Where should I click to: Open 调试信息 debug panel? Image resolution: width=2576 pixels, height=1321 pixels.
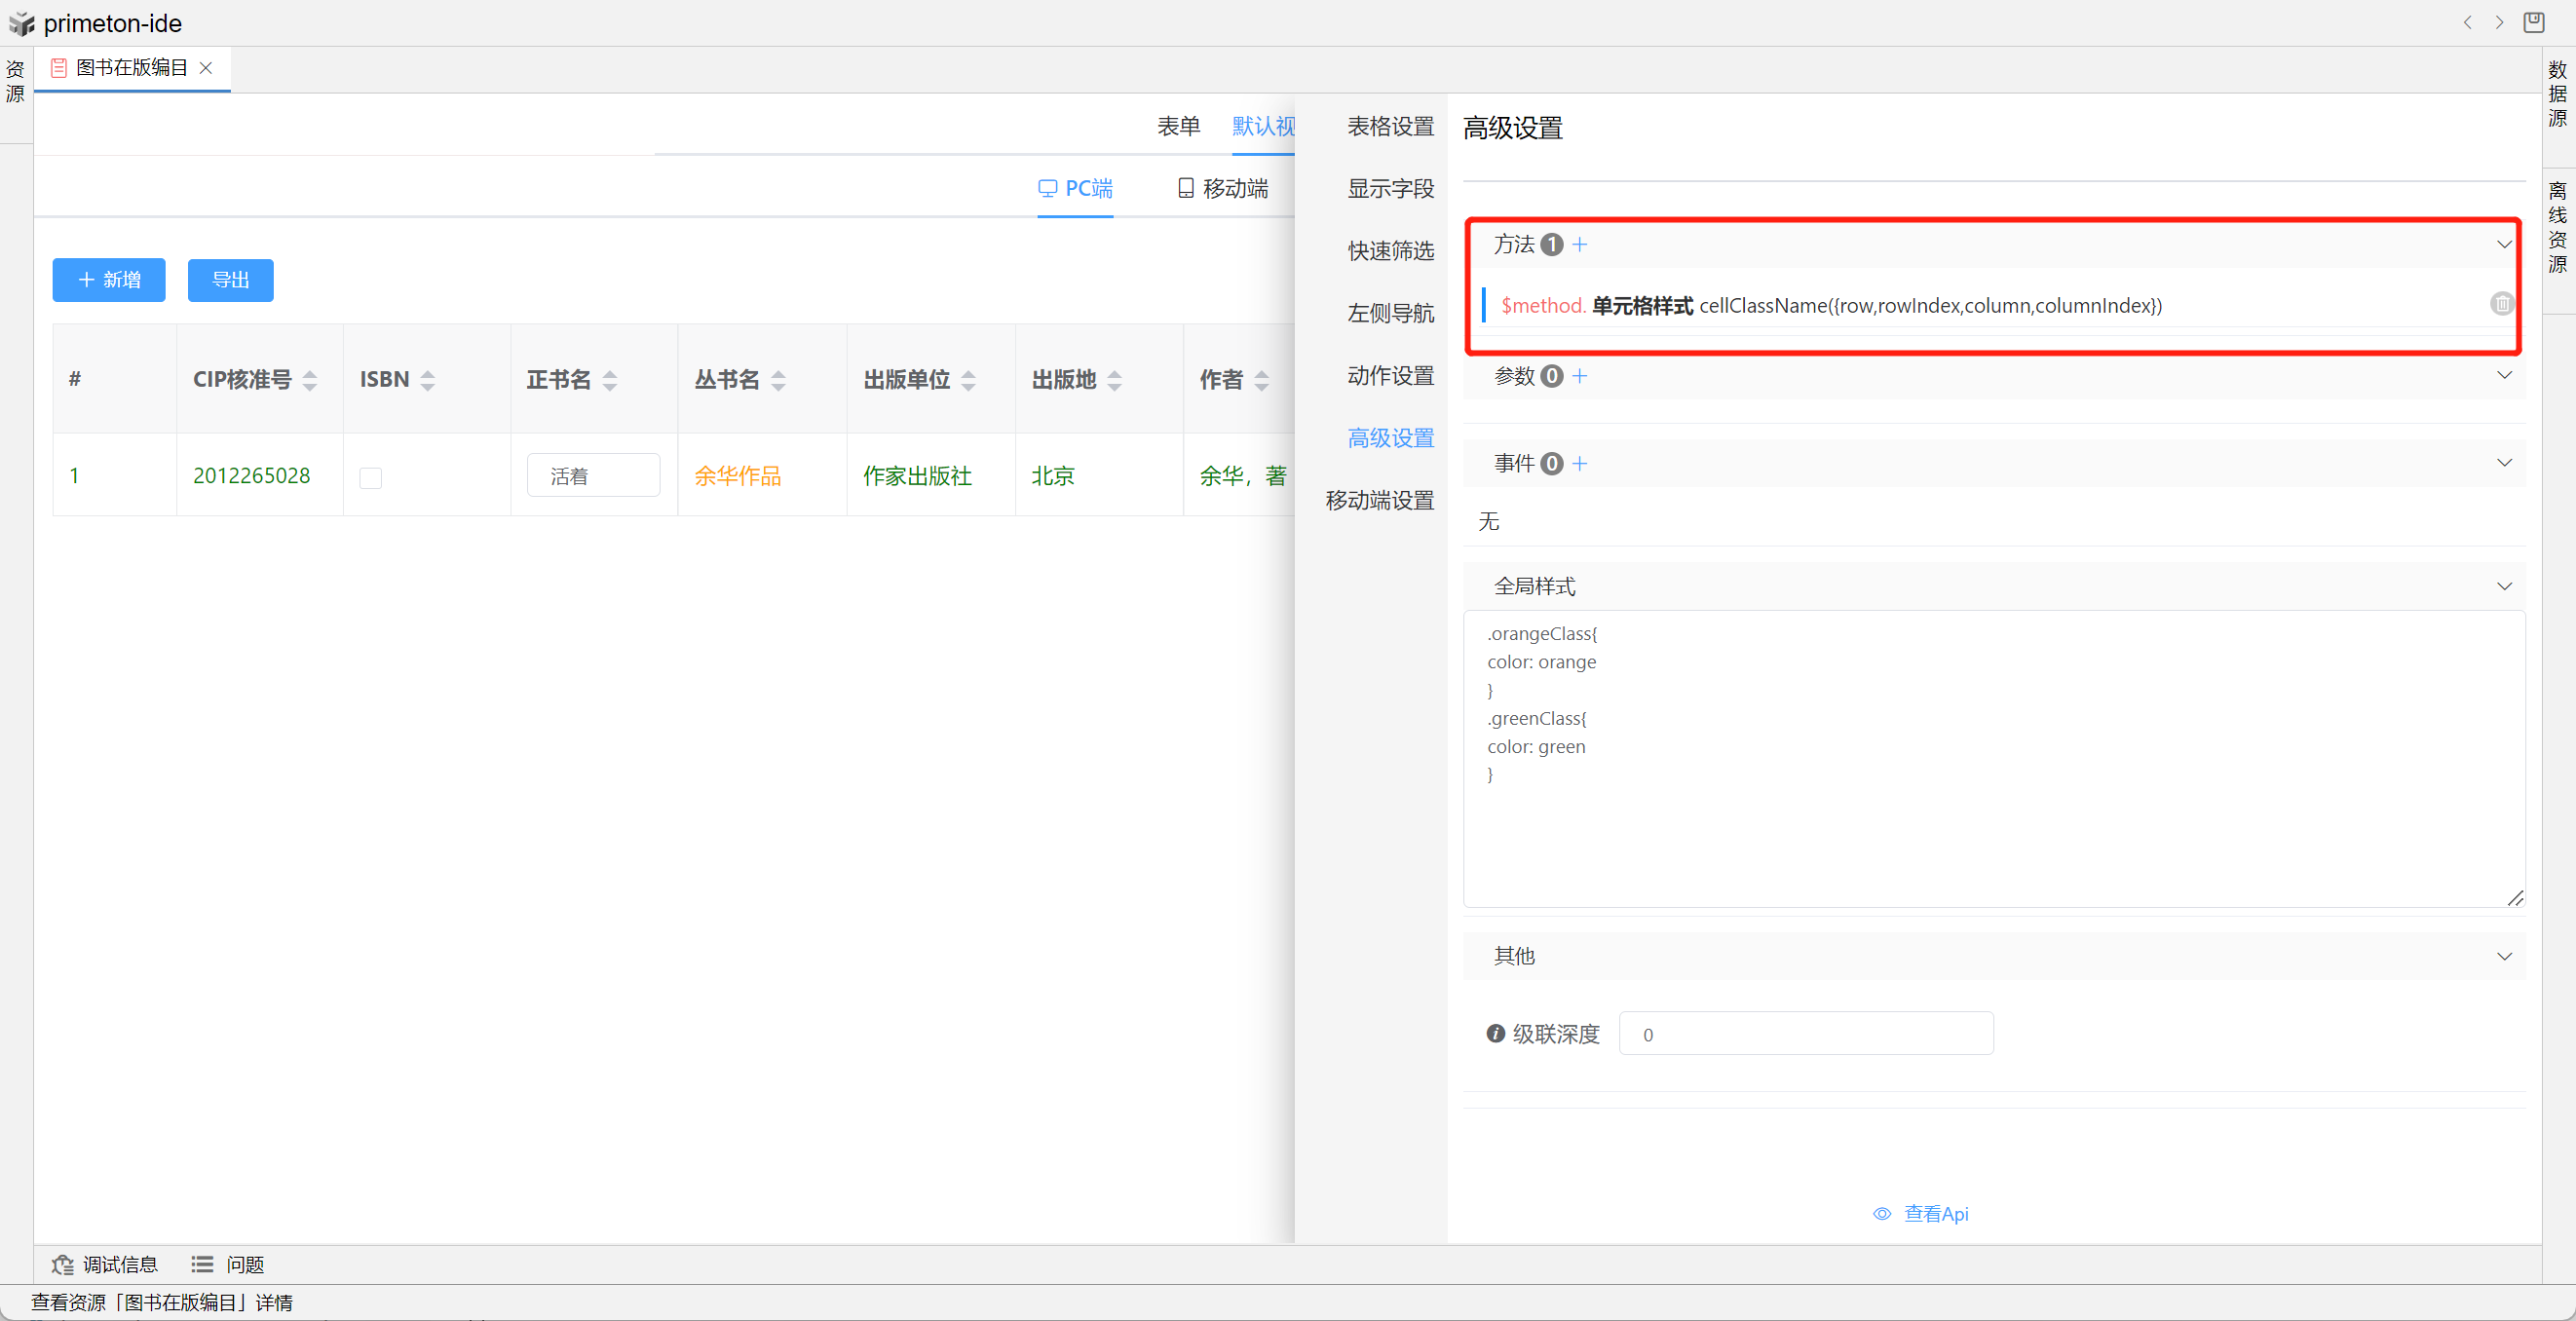pos(105,1265)
